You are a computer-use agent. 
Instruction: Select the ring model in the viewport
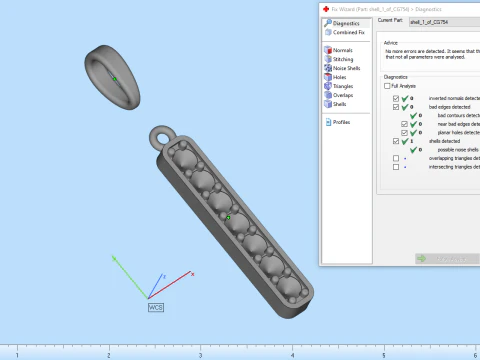(x=112, y=77)
